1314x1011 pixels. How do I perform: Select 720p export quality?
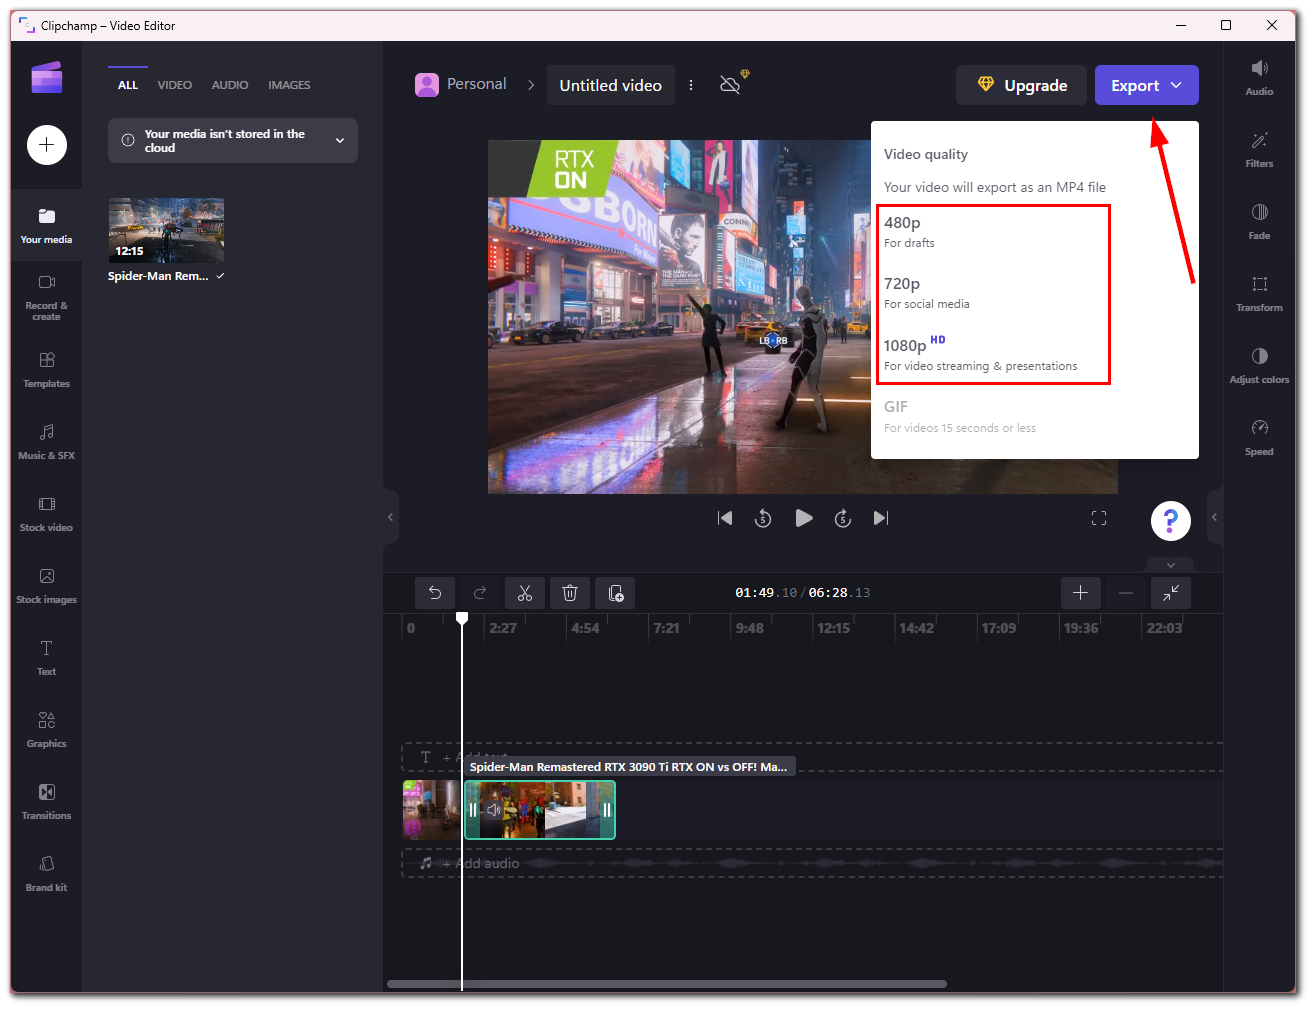coord(993,293)
